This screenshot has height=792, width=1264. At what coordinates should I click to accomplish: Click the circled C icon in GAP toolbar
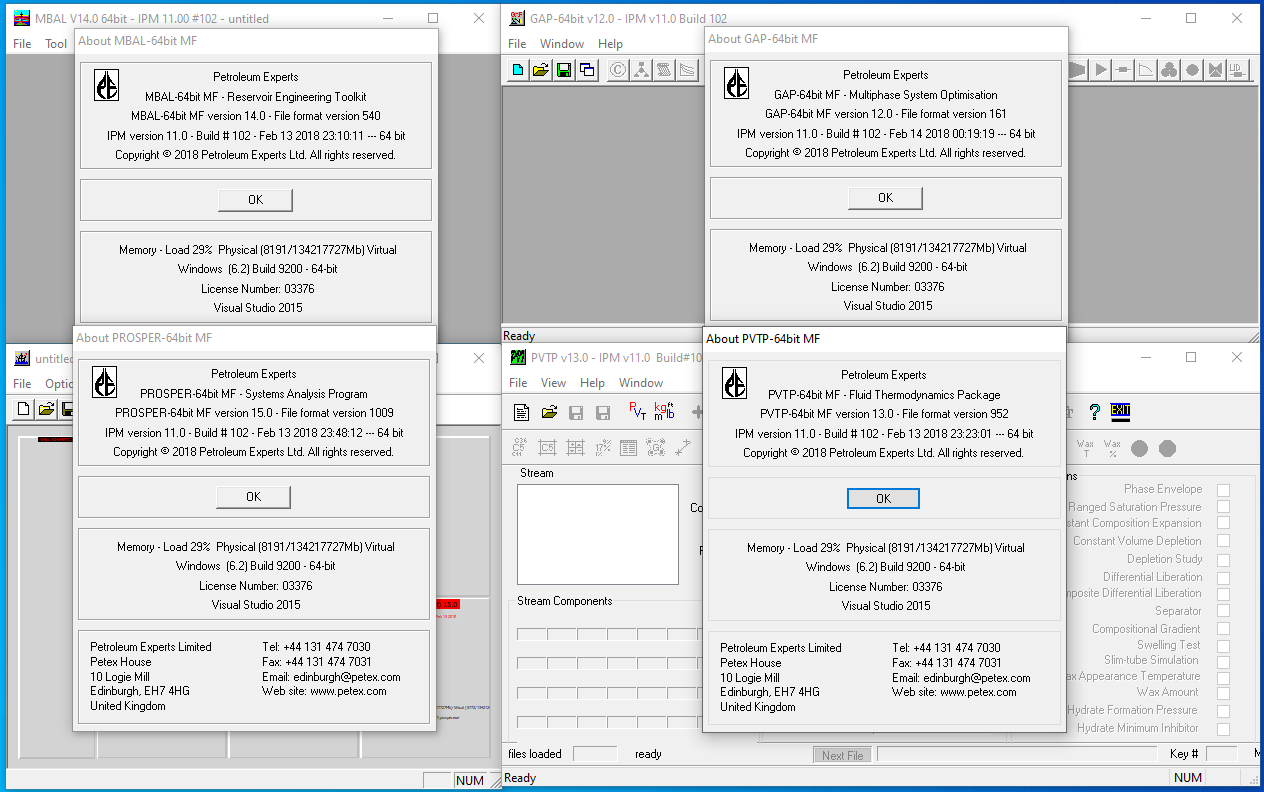pyautogui.click(x=617, y=70)
